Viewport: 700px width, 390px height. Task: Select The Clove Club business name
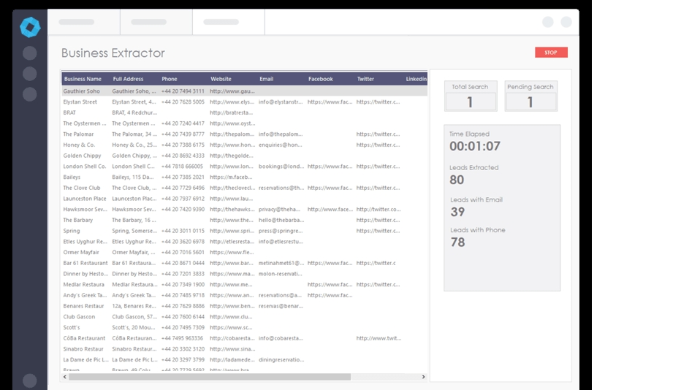click(82, 187)
